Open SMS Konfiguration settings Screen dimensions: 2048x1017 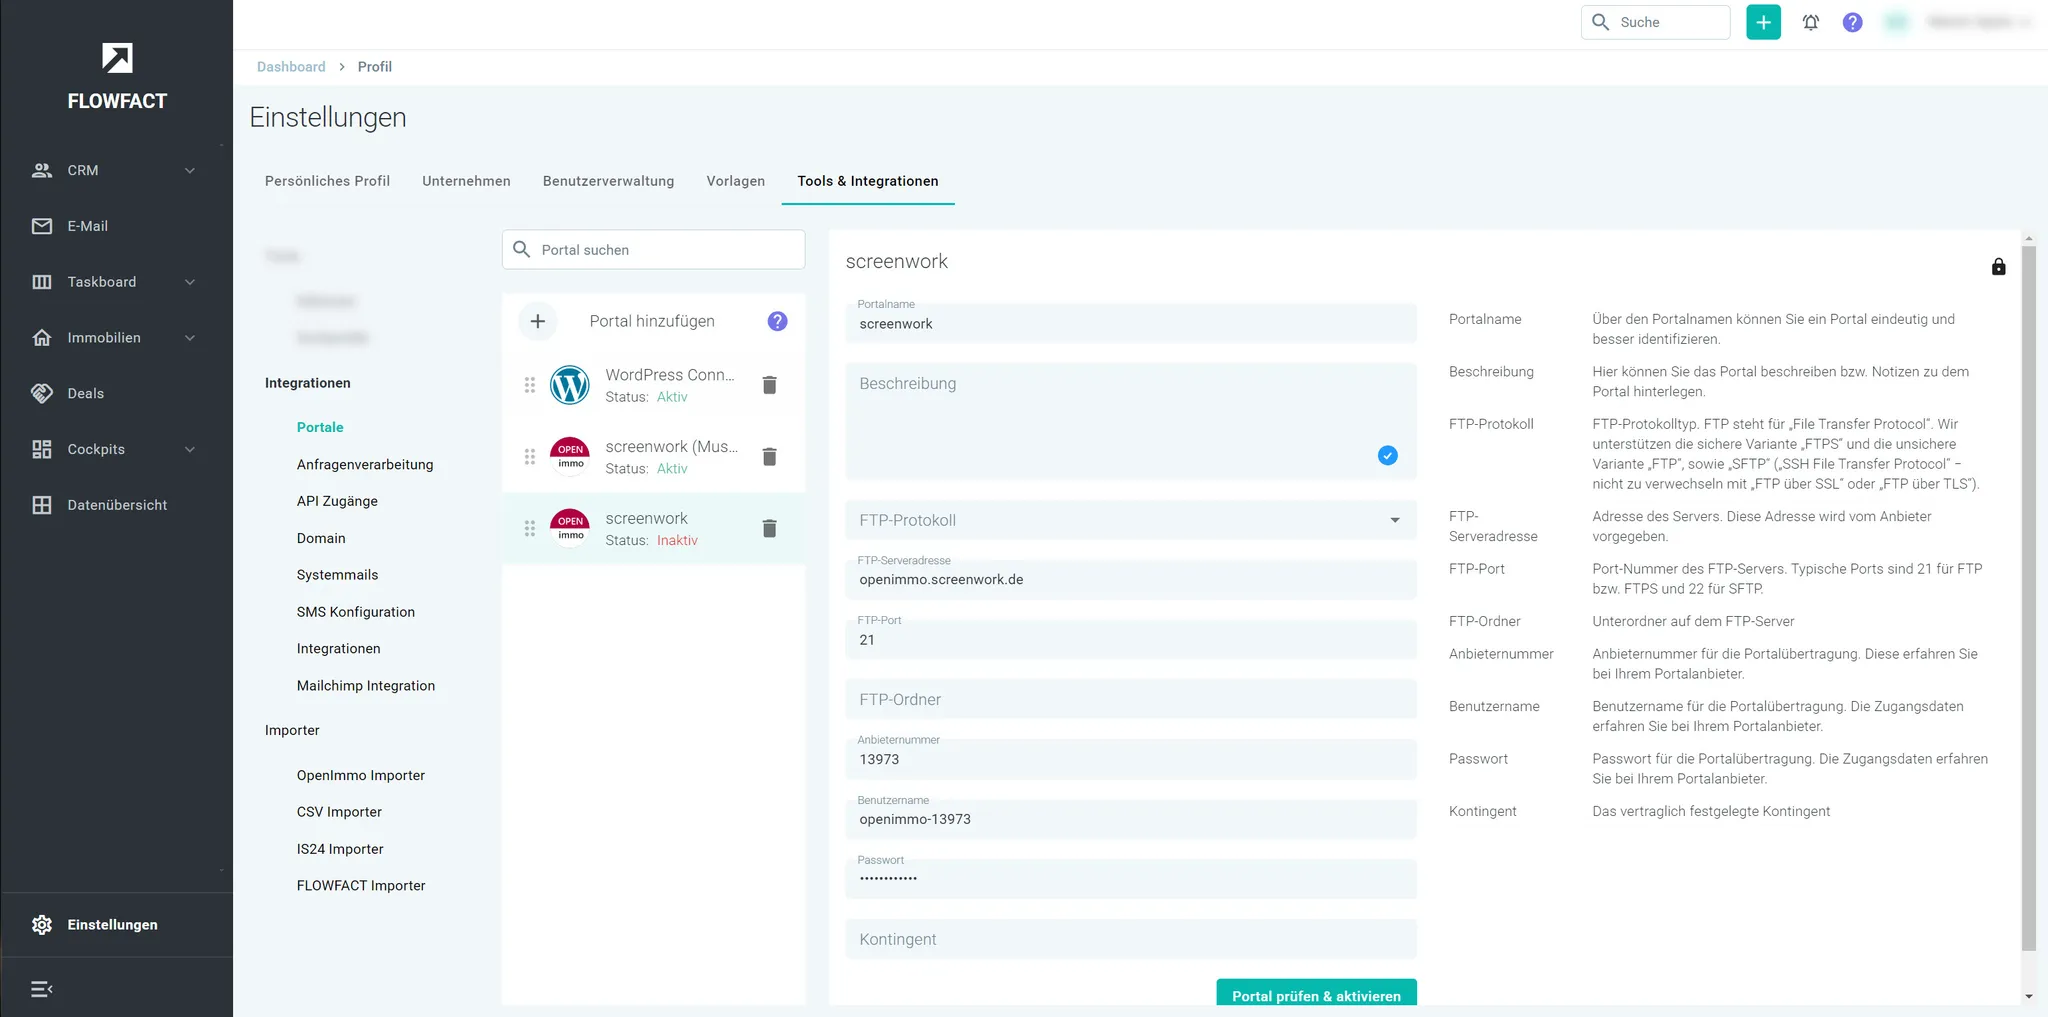tap(355, 612)
